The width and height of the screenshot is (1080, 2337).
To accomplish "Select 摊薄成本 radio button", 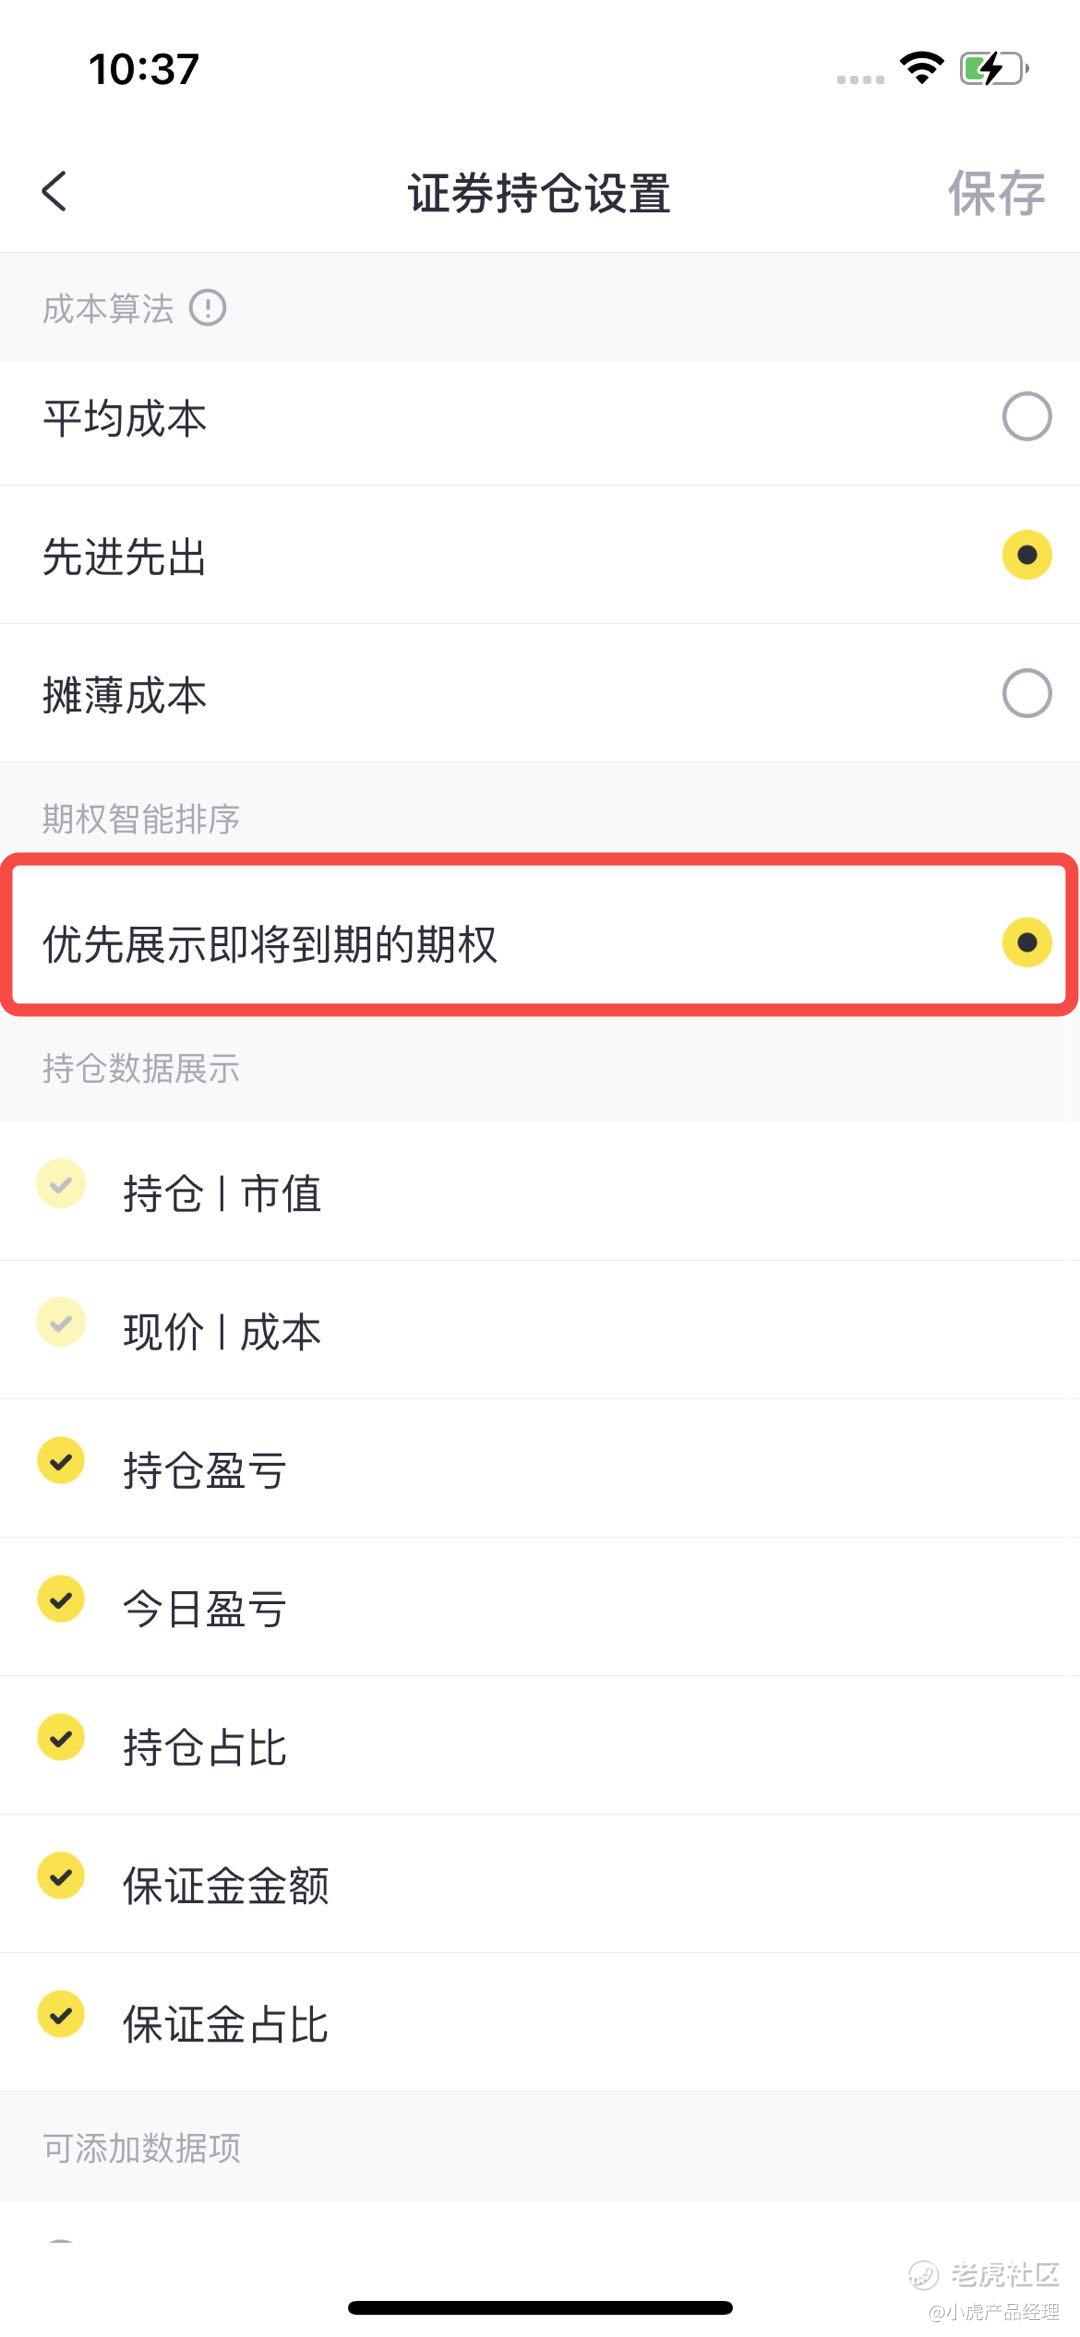I will pos(1026,693).
